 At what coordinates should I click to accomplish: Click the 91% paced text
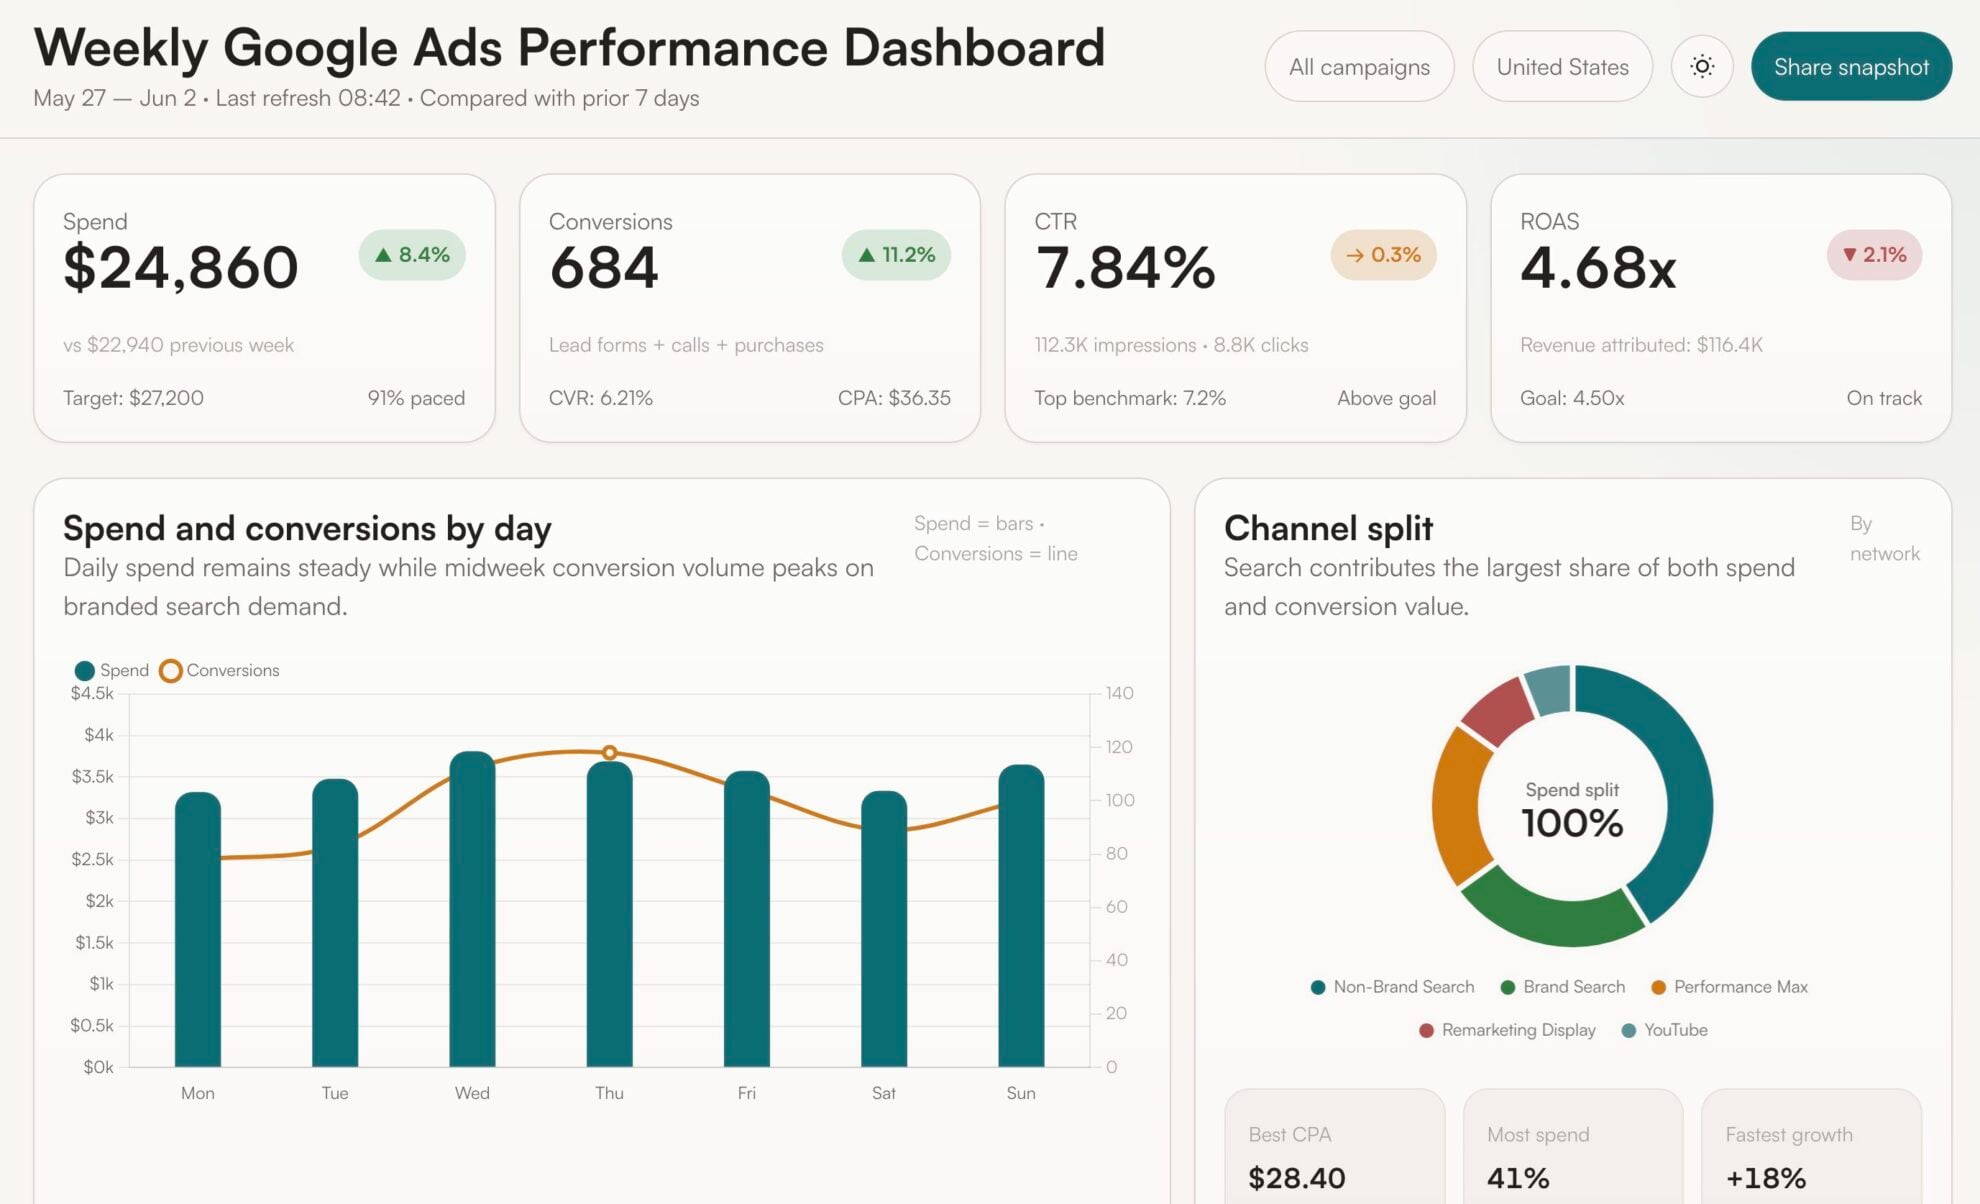pyautogui.click(x=416, y=398)
